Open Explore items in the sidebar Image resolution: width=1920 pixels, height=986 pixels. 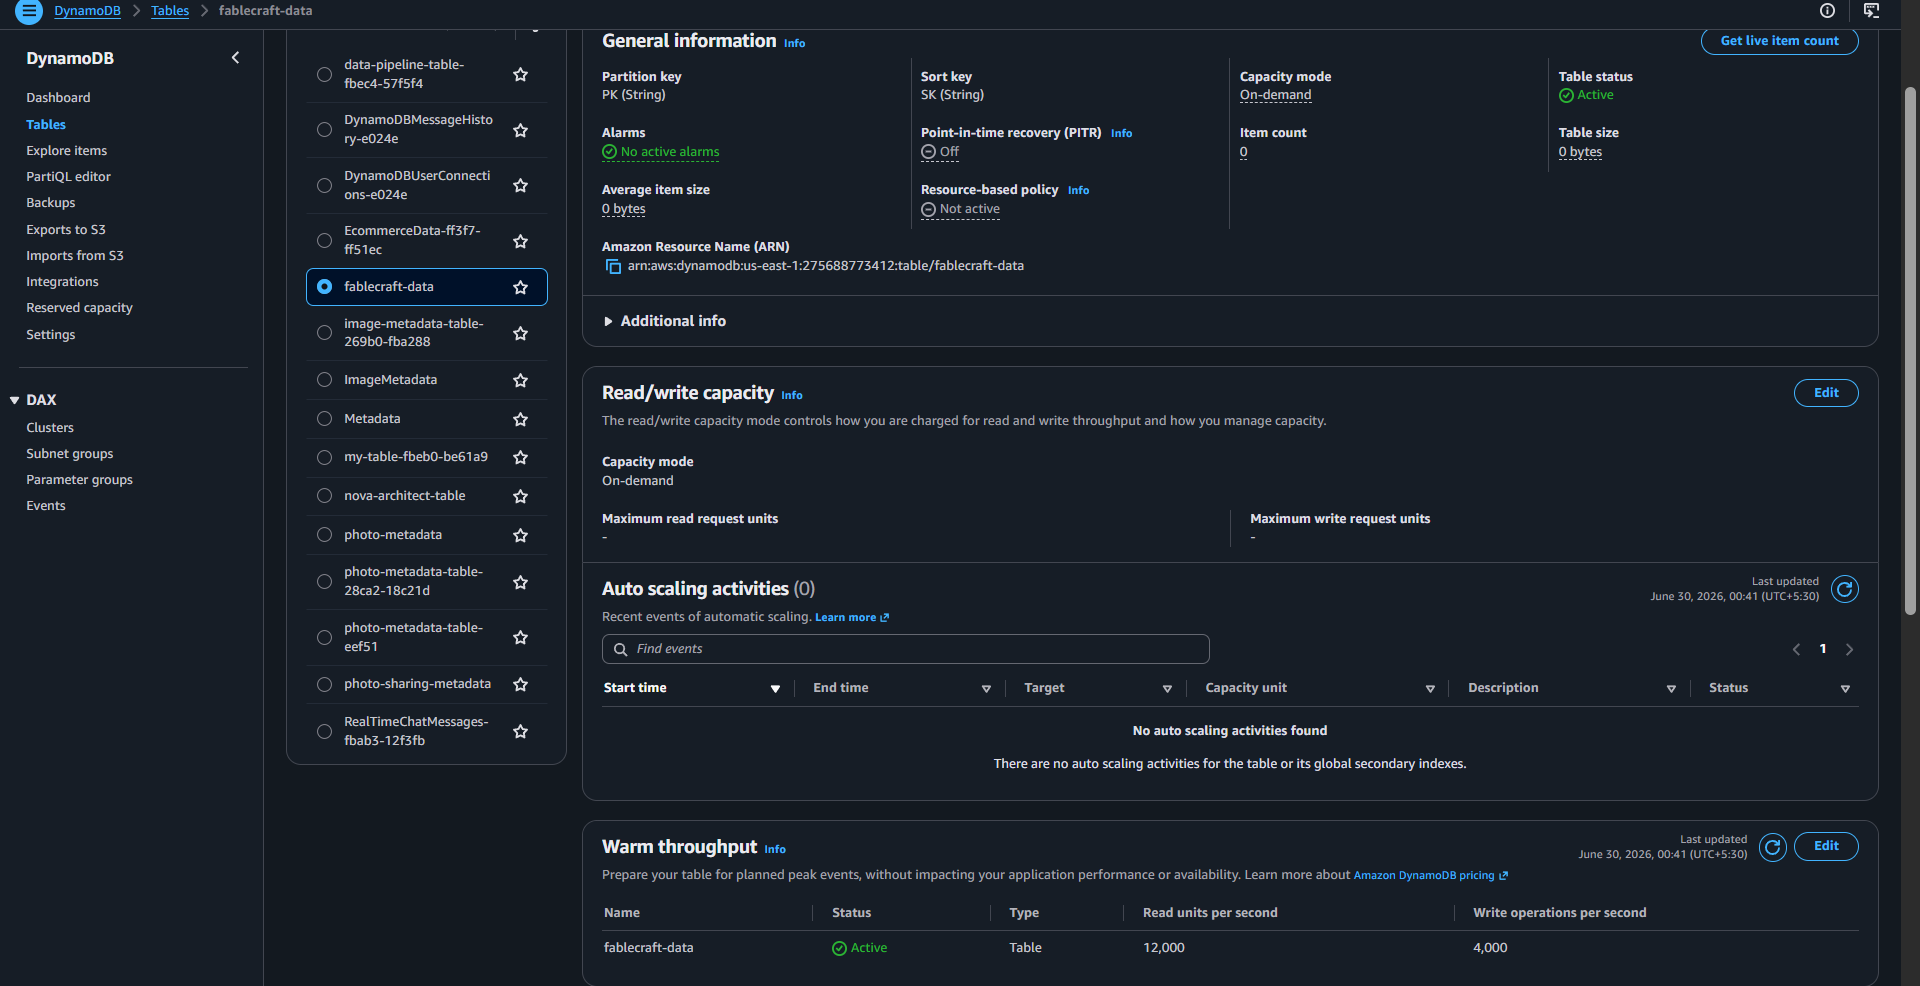click(x=66, y=151)
